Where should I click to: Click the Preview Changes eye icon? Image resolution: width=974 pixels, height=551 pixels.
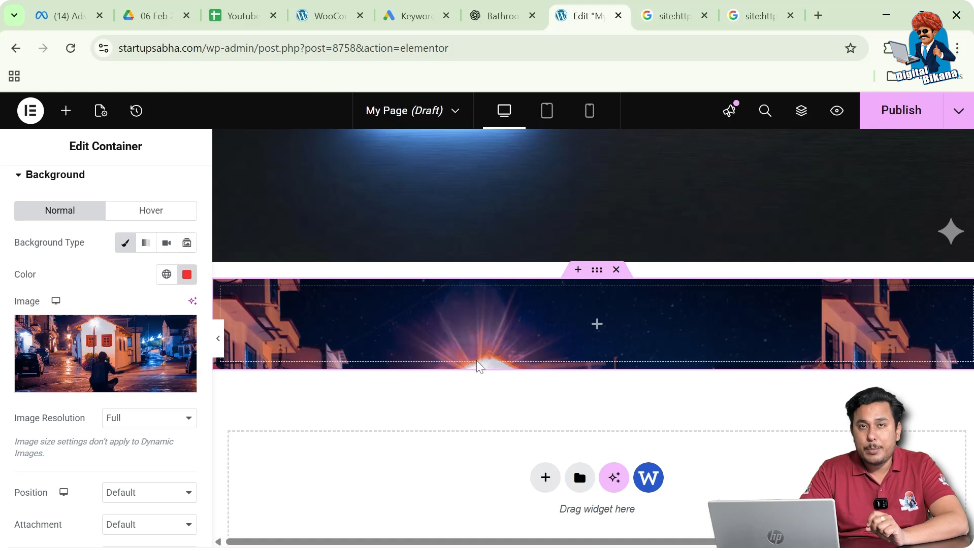click(837, 111)
